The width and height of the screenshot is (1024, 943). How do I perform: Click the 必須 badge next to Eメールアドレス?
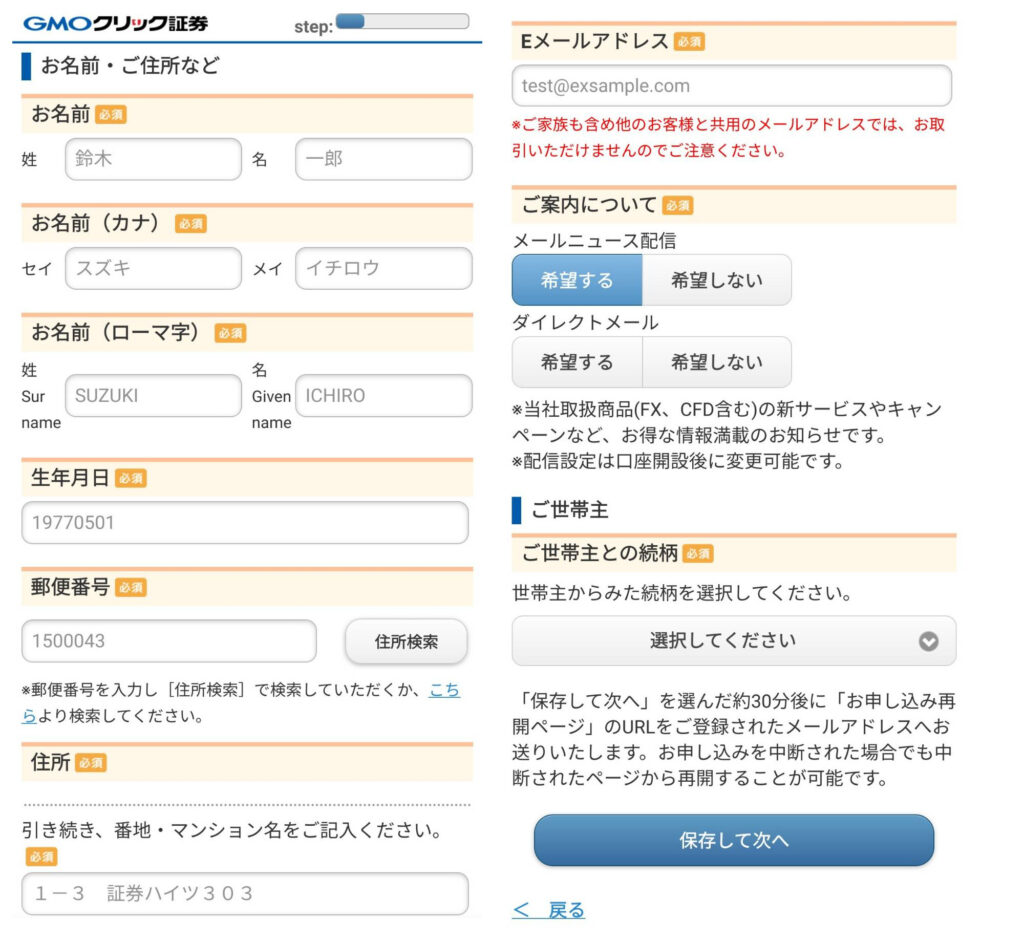pos(689,42)
